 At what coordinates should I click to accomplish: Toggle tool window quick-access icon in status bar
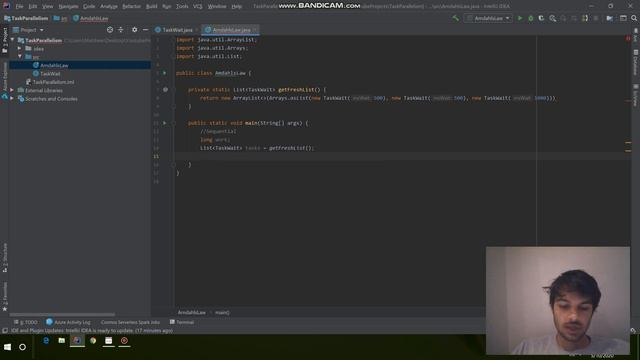(x=4, y=331)
